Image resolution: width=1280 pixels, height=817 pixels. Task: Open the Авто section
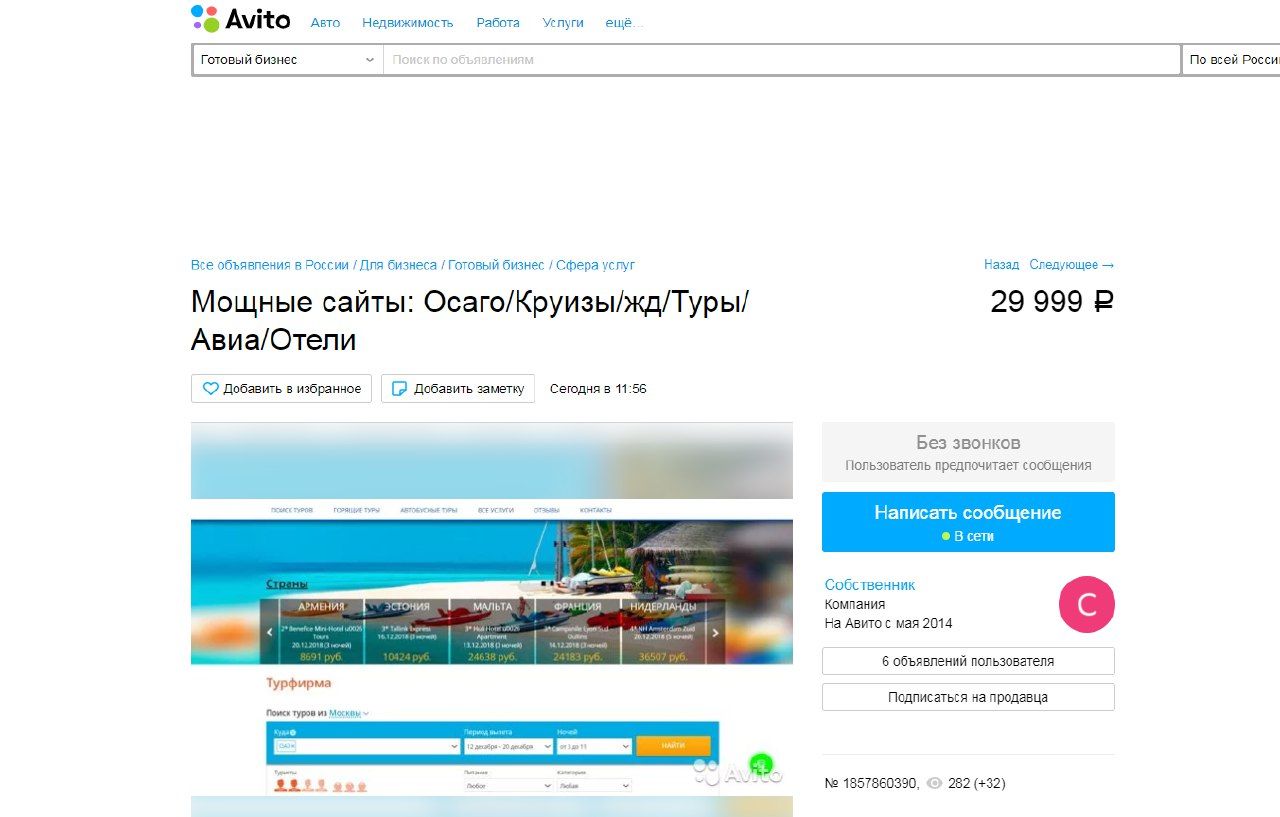pyautogui.click(x=325, y=23)
